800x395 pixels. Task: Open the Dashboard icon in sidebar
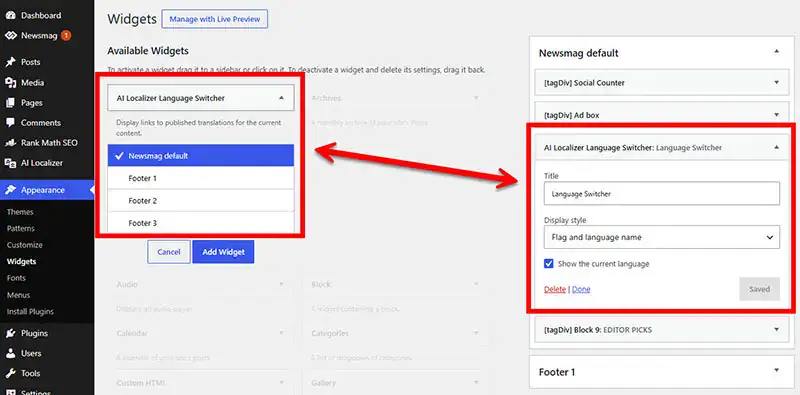[11, 15]
